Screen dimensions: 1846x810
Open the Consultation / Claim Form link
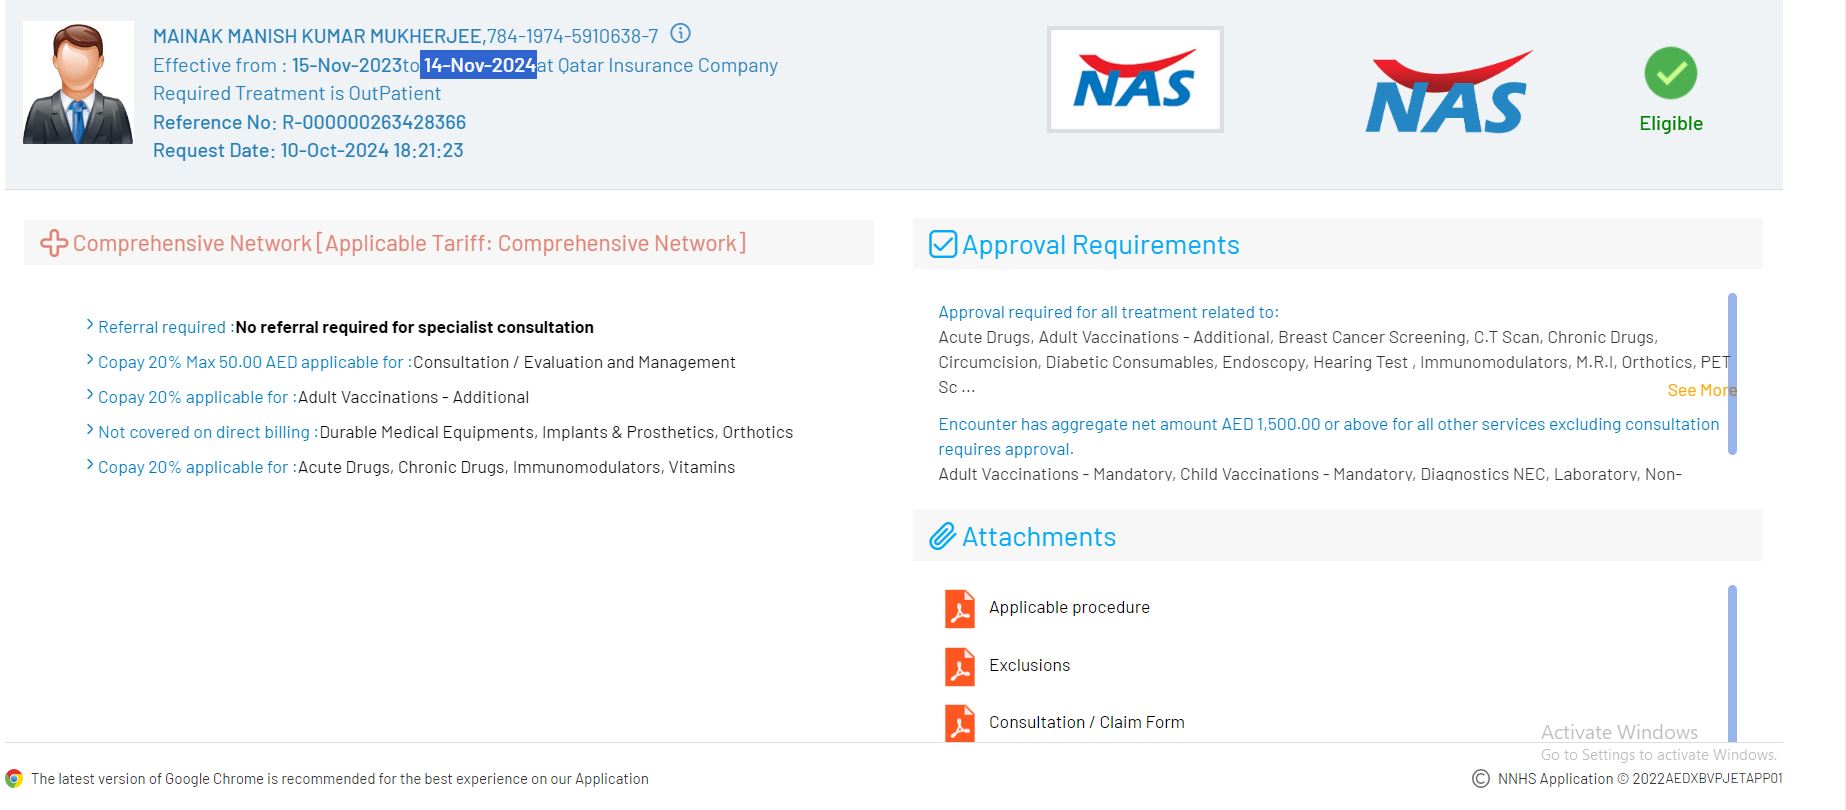(1086, 722)
